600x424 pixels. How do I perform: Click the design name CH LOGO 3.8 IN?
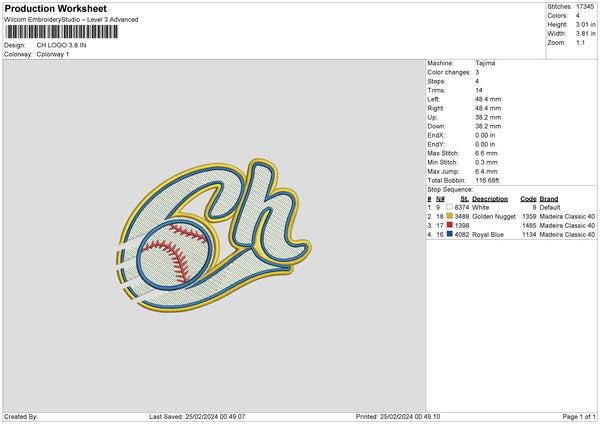(61, 45)
